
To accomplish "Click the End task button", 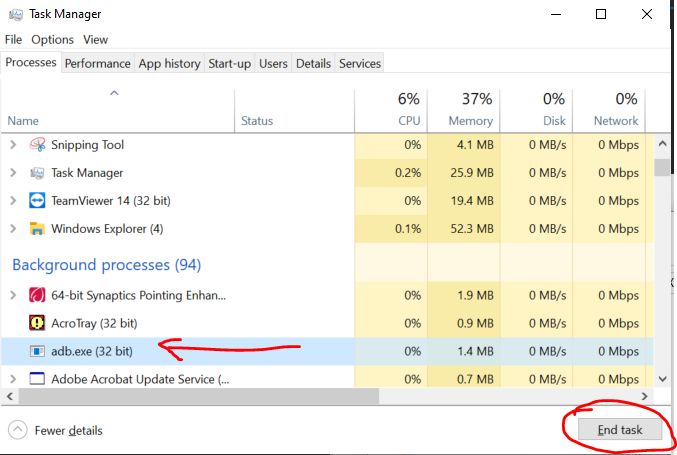I will pyautogui.click(x=620, y=430).
